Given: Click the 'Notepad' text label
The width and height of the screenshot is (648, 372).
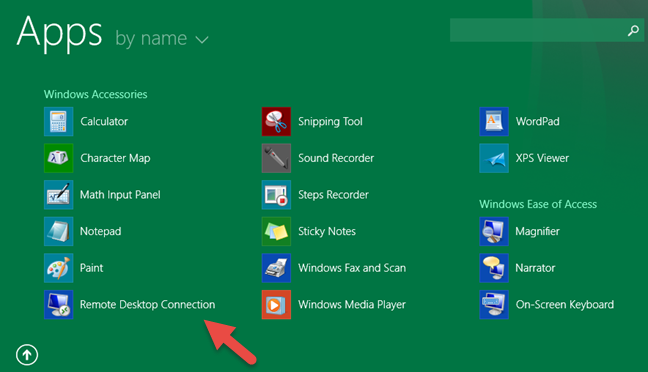Looking at the screenshot, I should tap(100, 231).
